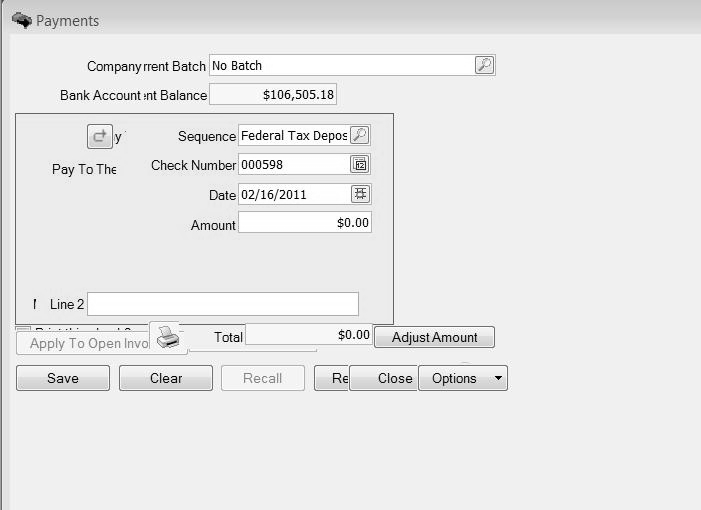Click the printer icon beside Total
This screenshot has height=510, width=701.
[x=168, y=338]
